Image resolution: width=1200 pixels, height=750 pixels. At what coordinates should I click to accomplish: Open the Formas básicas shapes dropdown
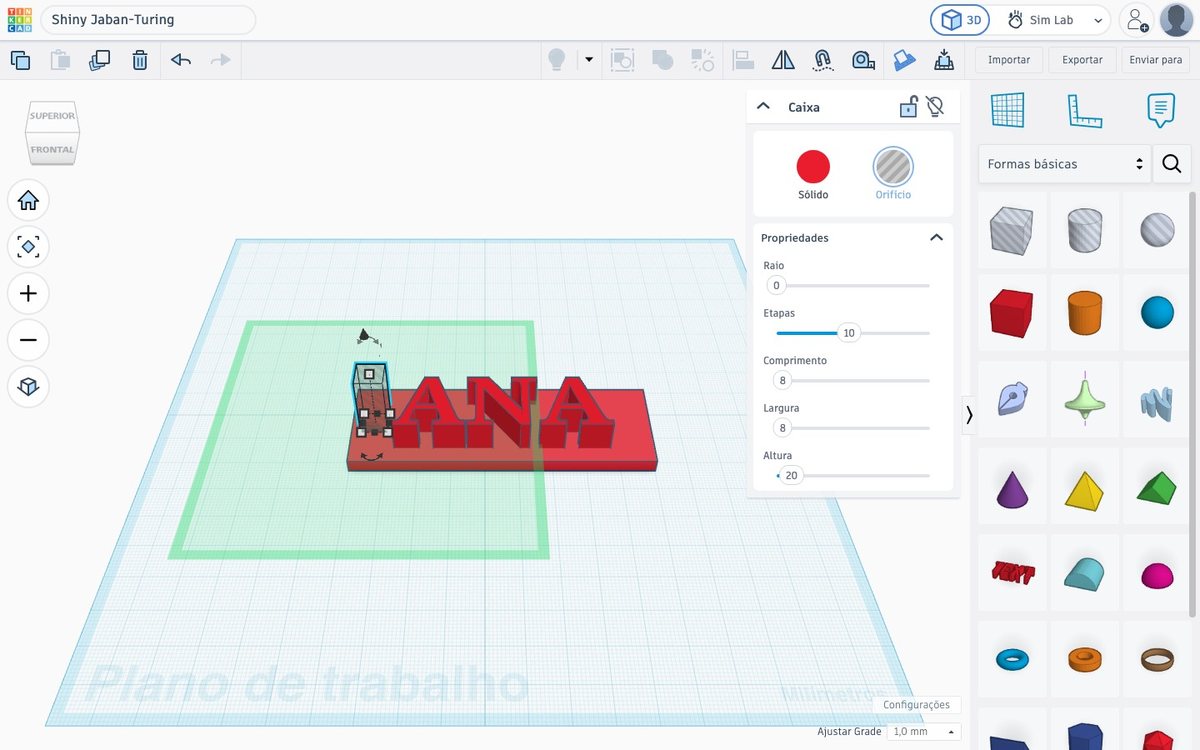(x=1065, y=164)
